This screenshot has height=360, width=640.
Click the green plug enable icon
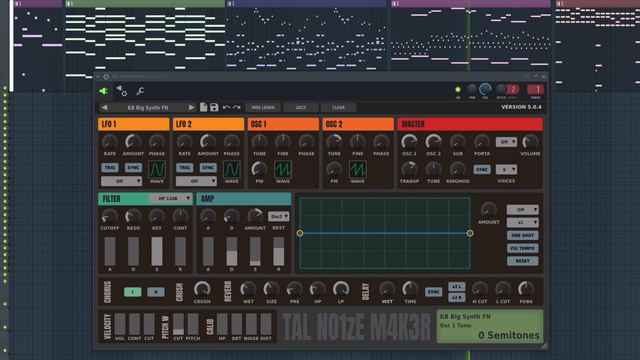(104, 91)
